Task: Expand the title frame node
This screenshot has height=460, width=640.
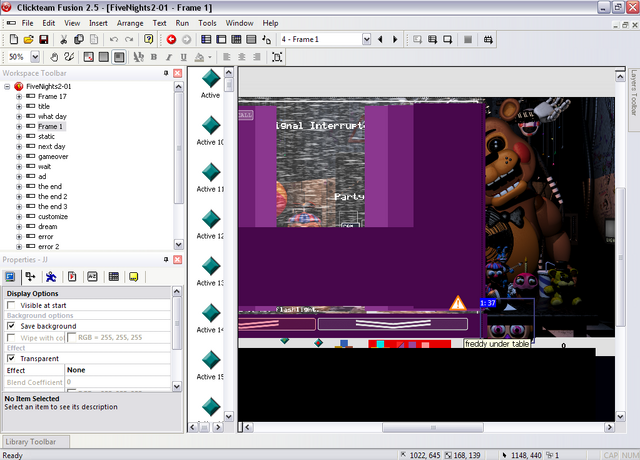Action: [19, 107]
